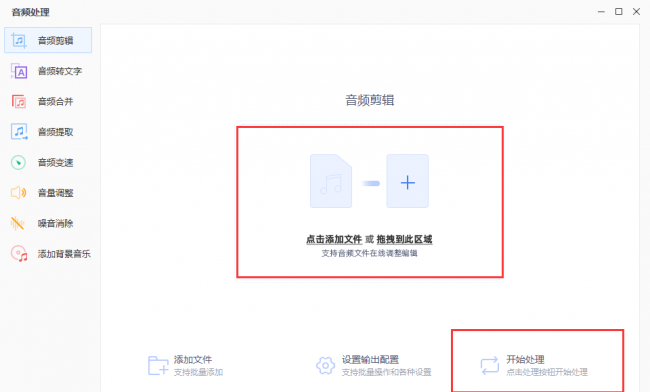Click the 音量调整 speaker icon
Image resolution: width=650 pixels, height=392 pixels.
[x=18, y=193]
